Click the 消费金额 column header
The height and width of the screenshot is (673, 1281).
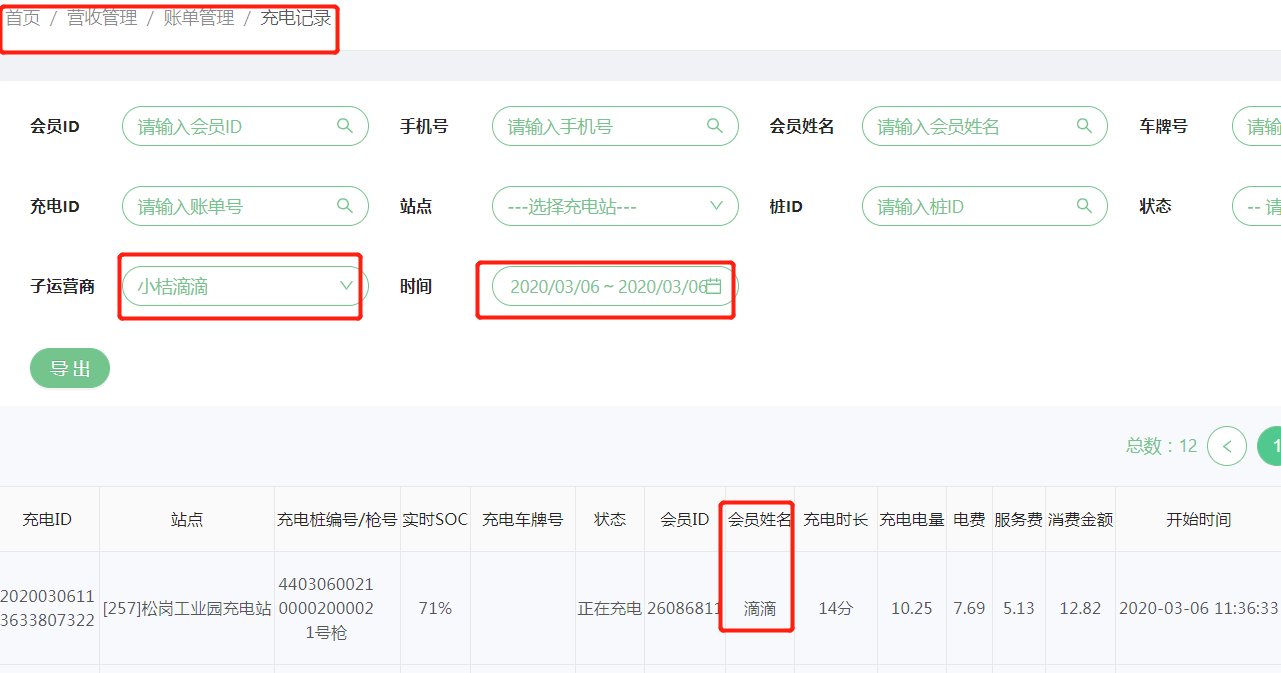click(1080, 519)
